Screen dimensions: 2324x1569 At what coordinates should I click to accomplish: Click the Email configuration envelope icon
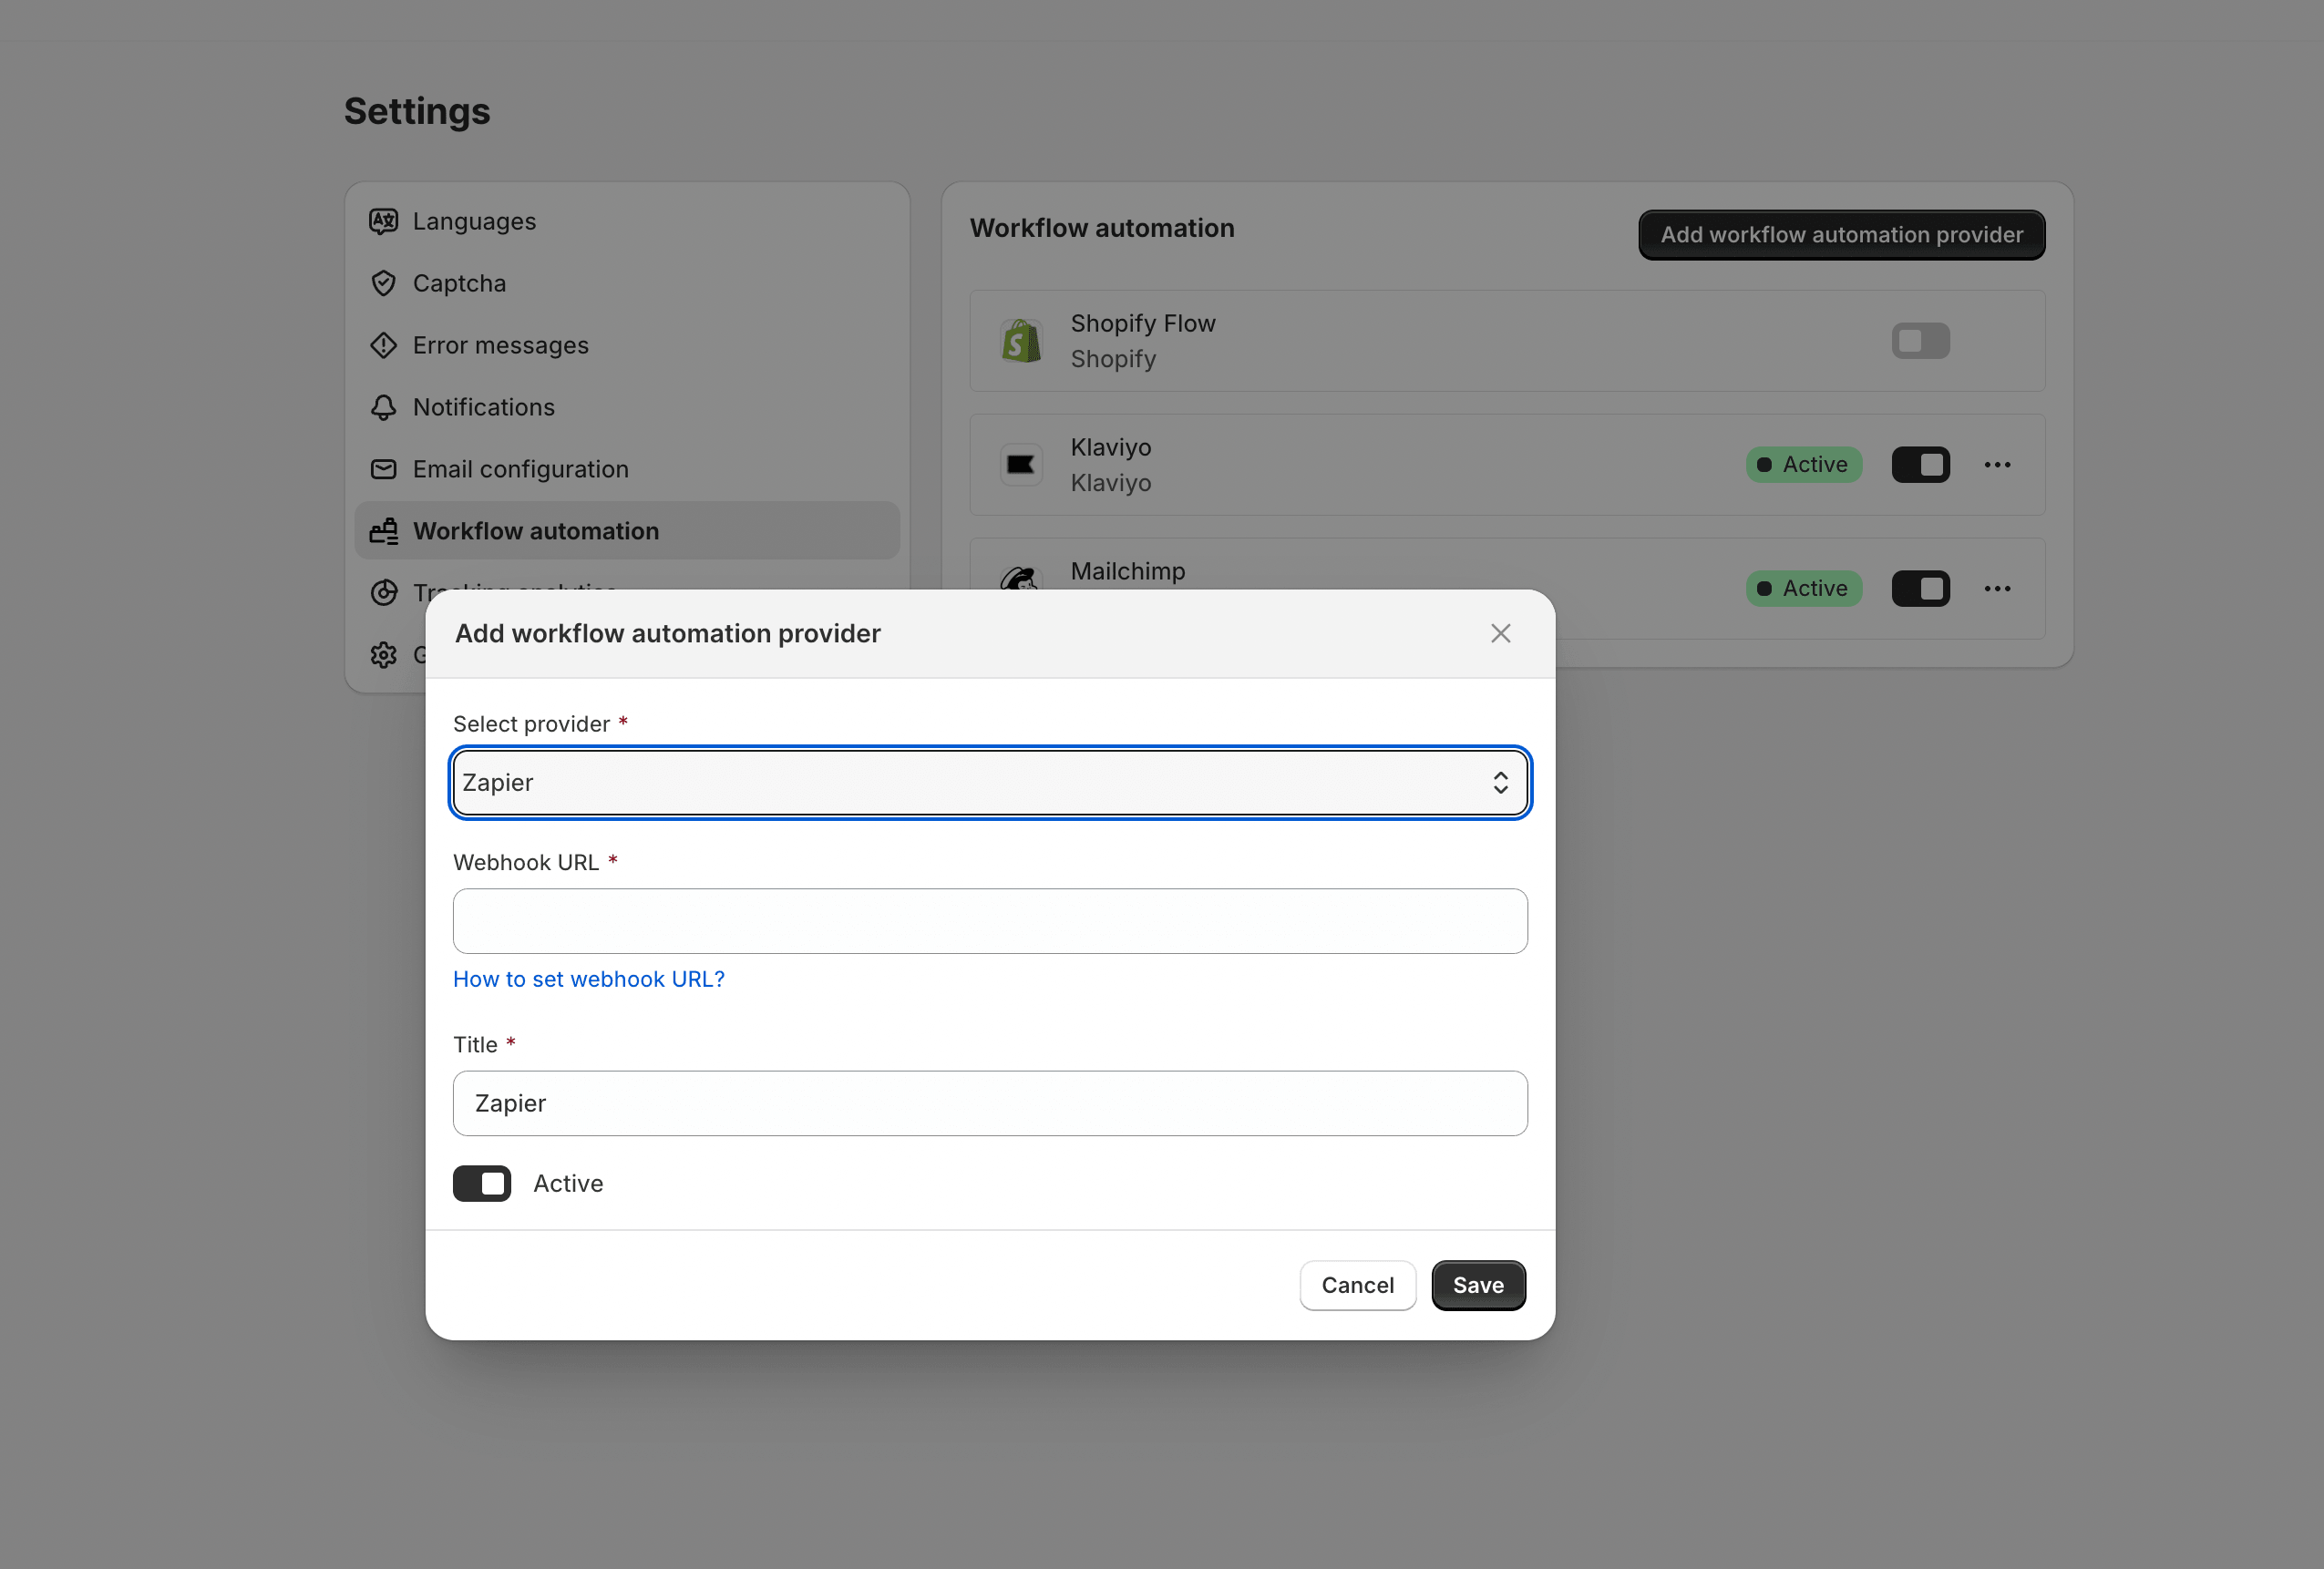(x=383, y=469)
